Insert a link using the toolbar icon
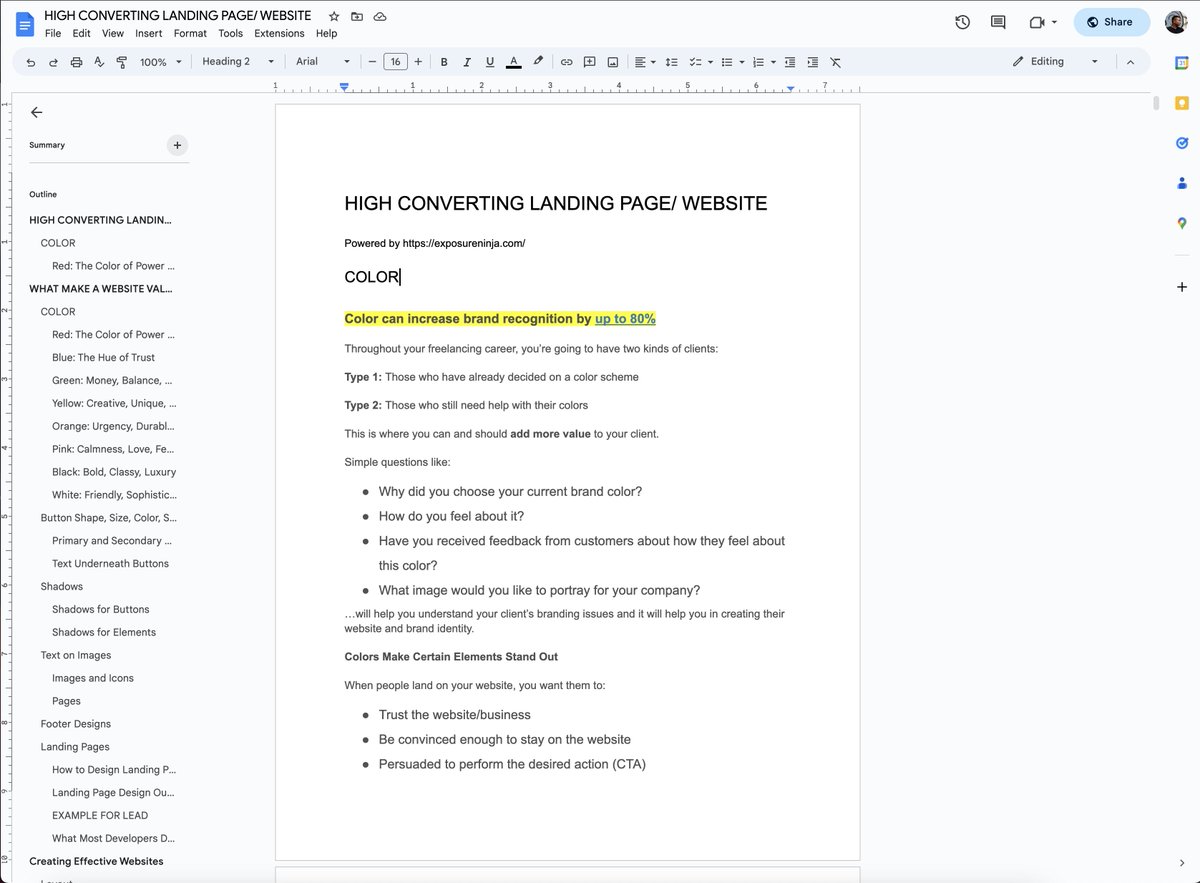This screenshot has width=1200, height=883. click(566, 61)
